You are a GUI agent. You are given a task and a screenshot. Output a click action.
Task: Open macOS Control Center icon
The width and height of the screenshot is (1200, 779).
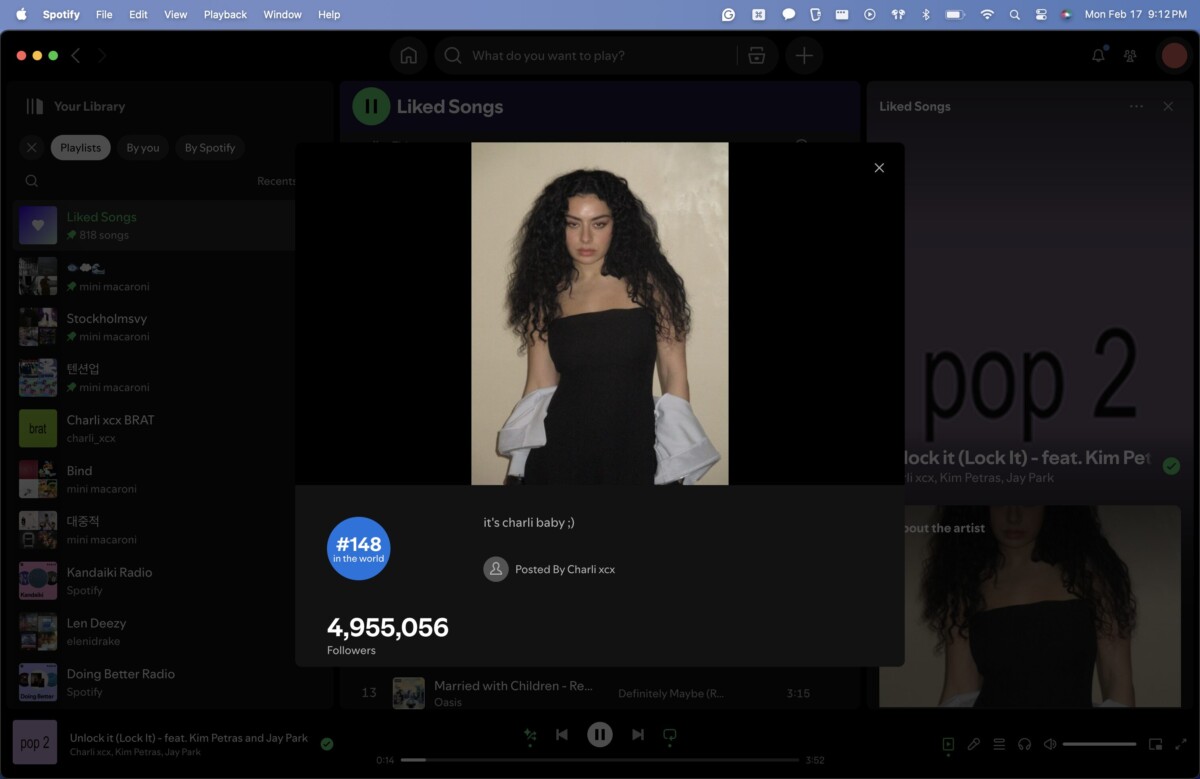click(x=1041, y=14)
